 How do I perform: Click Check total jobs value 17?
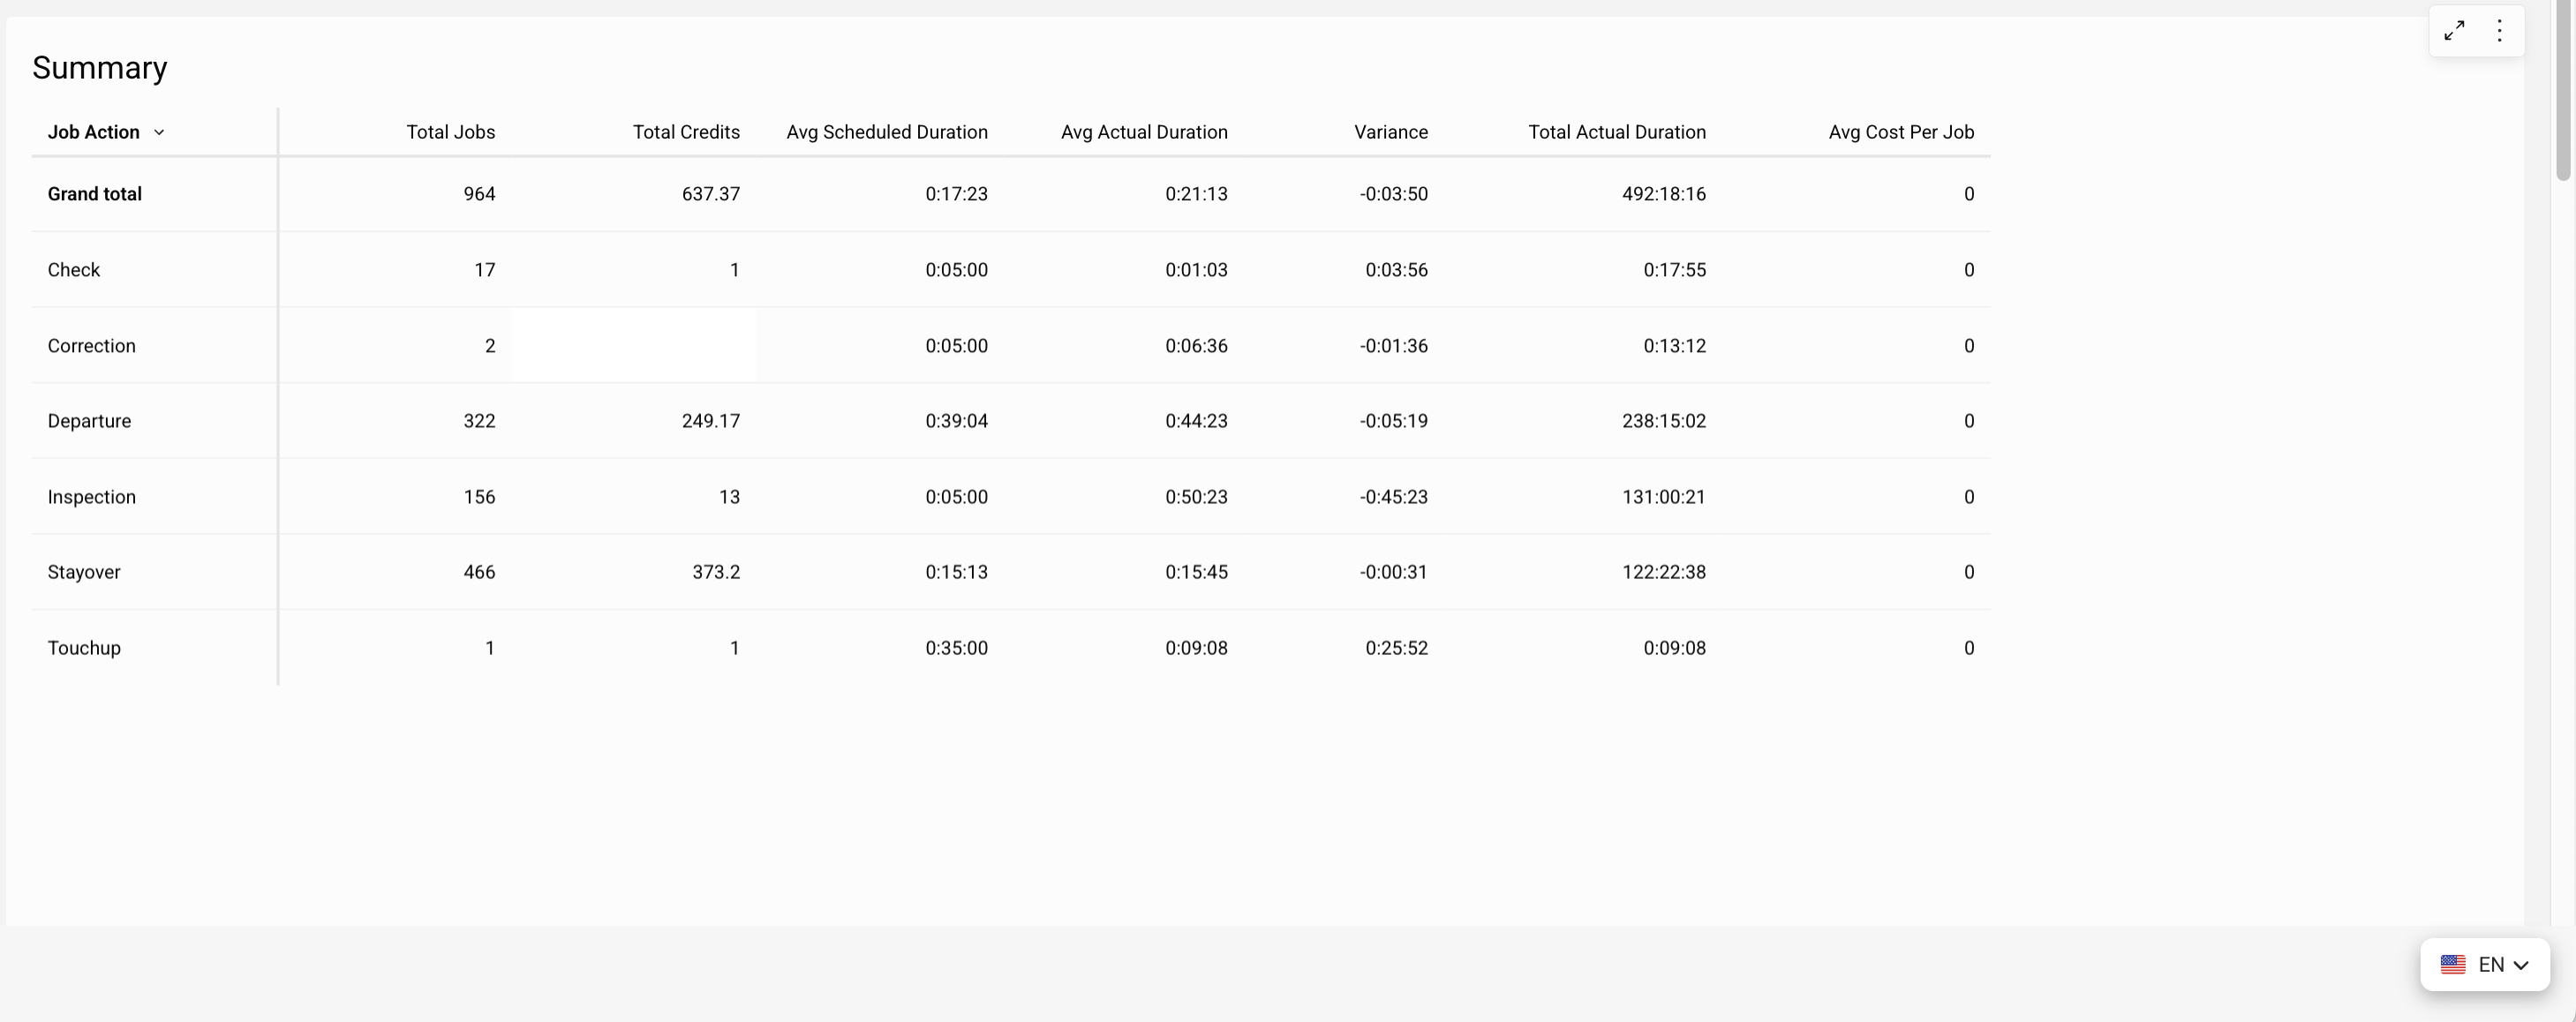(x=485, y=270)
